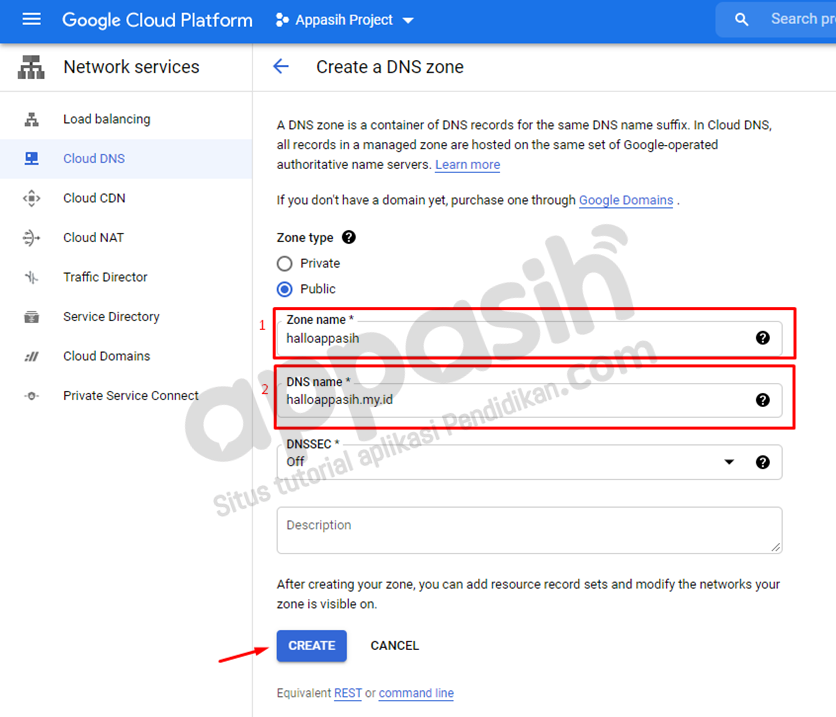
Task: Open Load balancing menu item
Action: [x=126, y=119]
